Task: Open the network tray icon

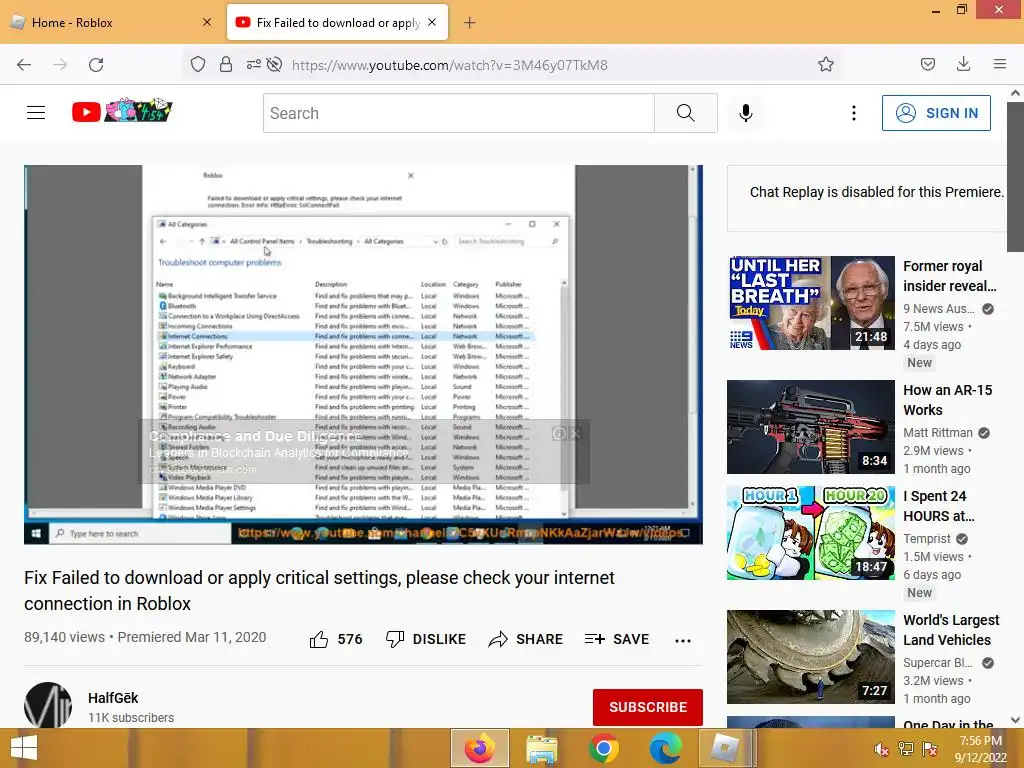Action: click(906, 749)
